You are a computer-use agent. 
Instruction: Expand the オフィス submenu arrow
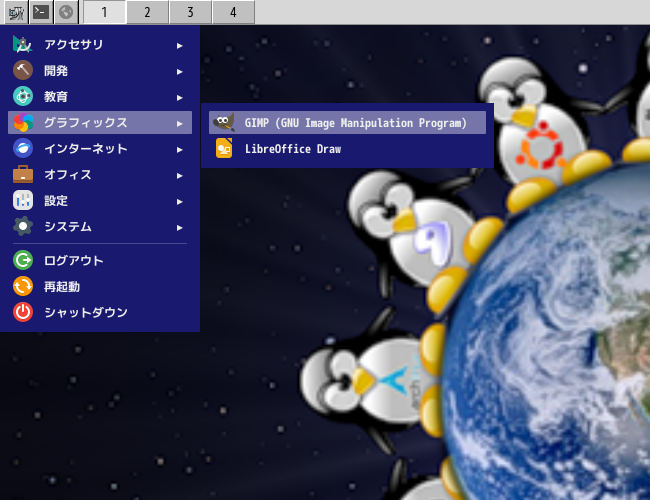[179, 176]
